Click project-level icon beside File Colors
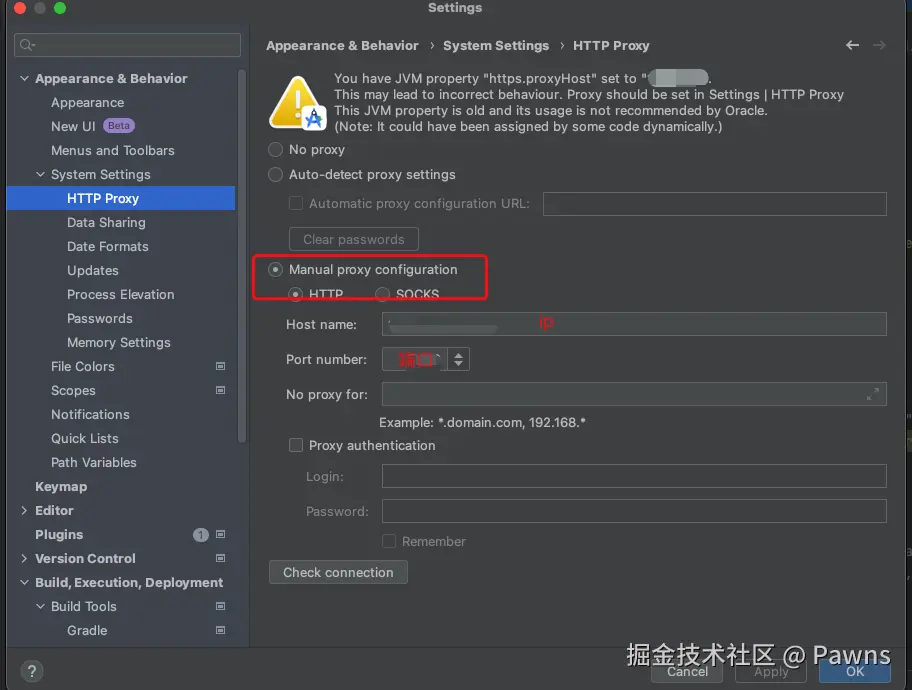This screenshot has height=690, width=912. (x=220, y=366)
